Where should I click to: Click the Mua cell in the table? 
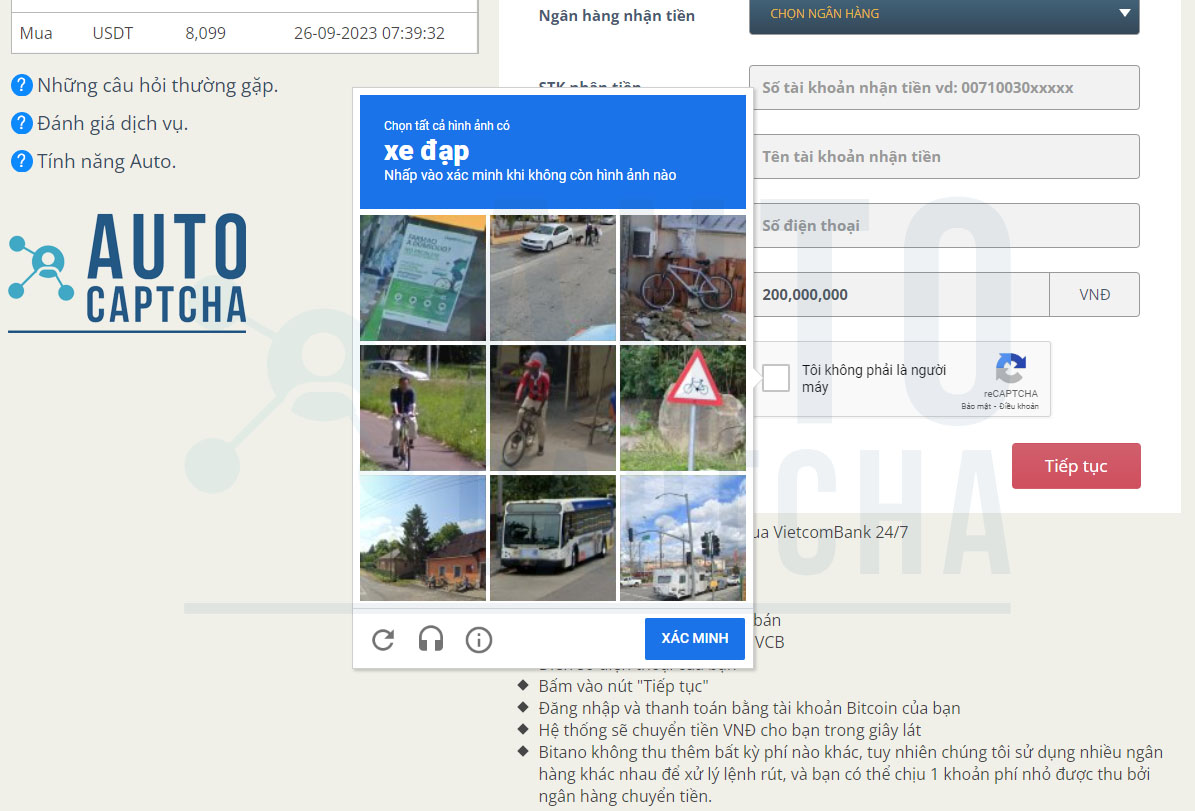click(x=36, y=34)
